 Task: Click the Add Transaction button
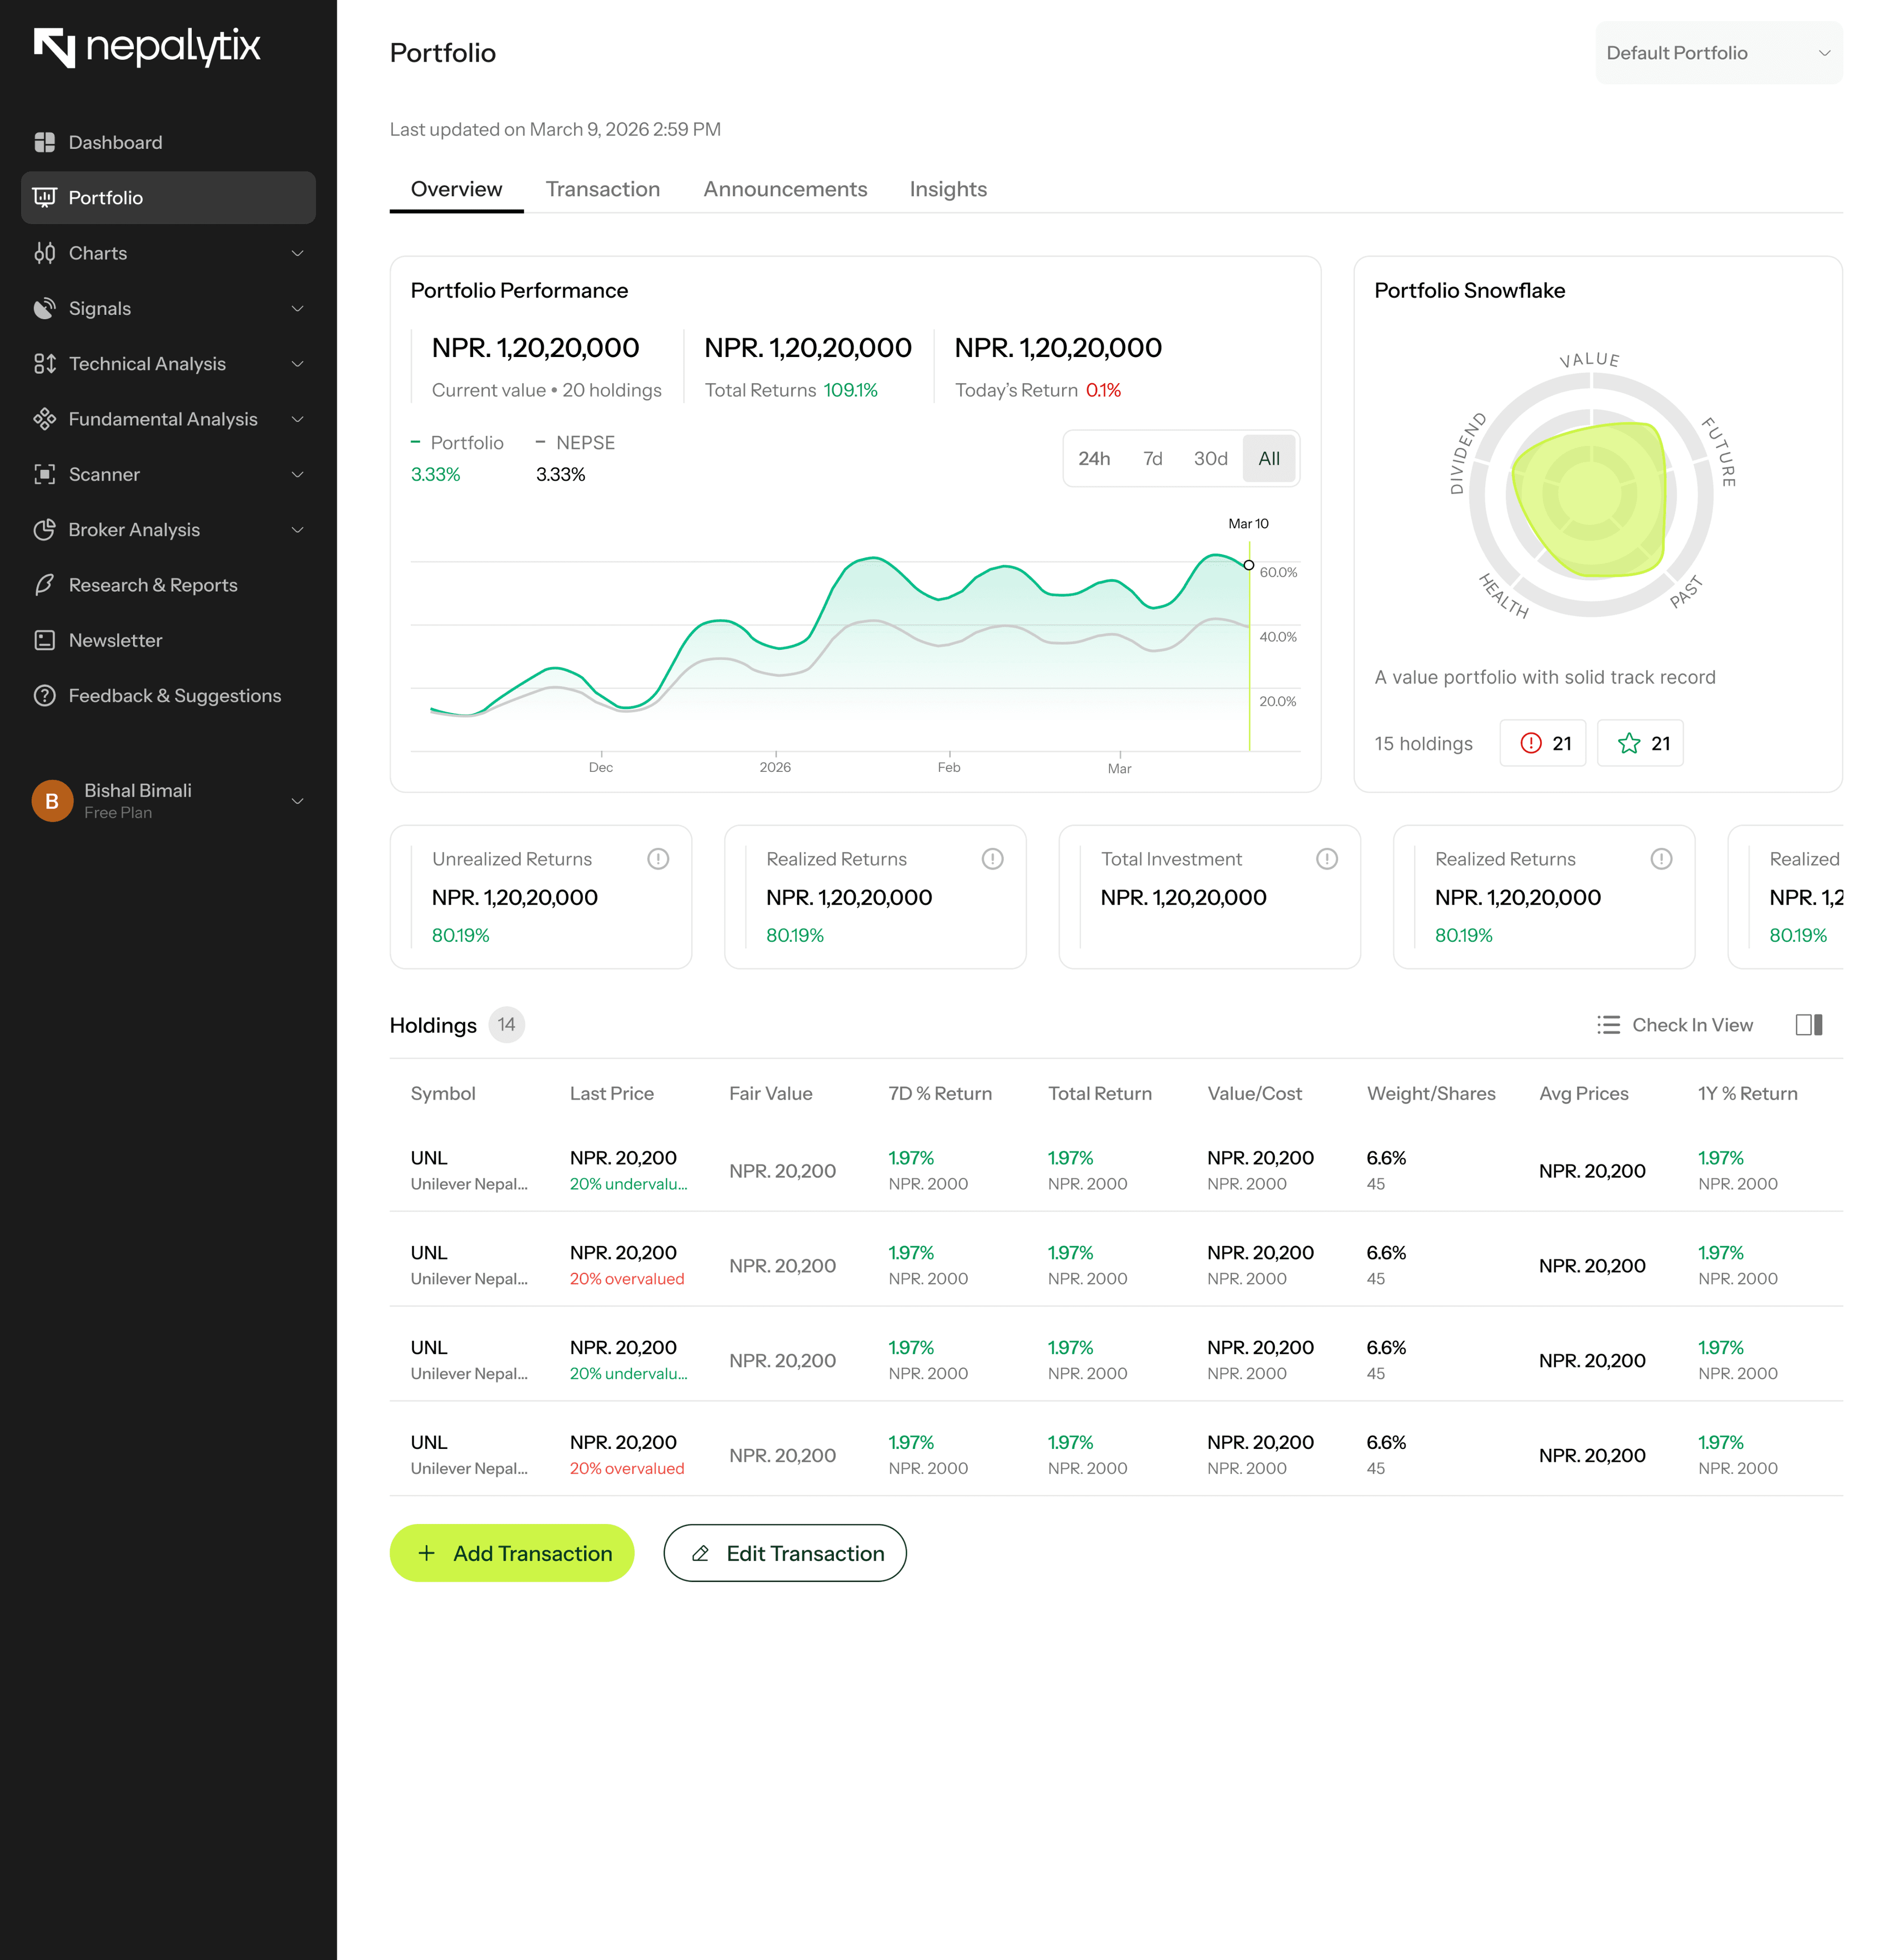pyautogui.click(x=511, y=1553)
